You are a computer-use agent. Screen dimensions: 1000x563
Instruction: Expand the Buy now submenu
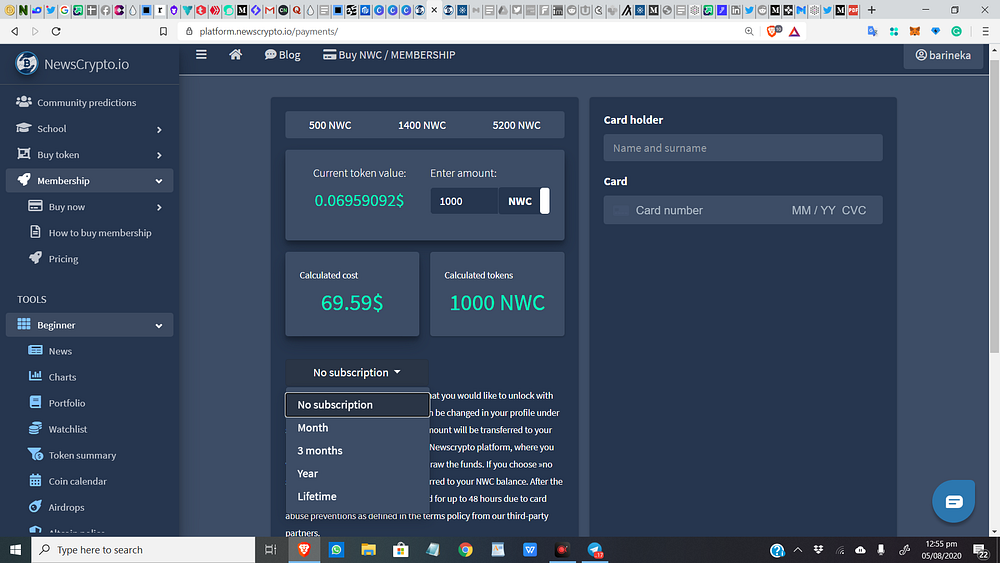point(96,207)
